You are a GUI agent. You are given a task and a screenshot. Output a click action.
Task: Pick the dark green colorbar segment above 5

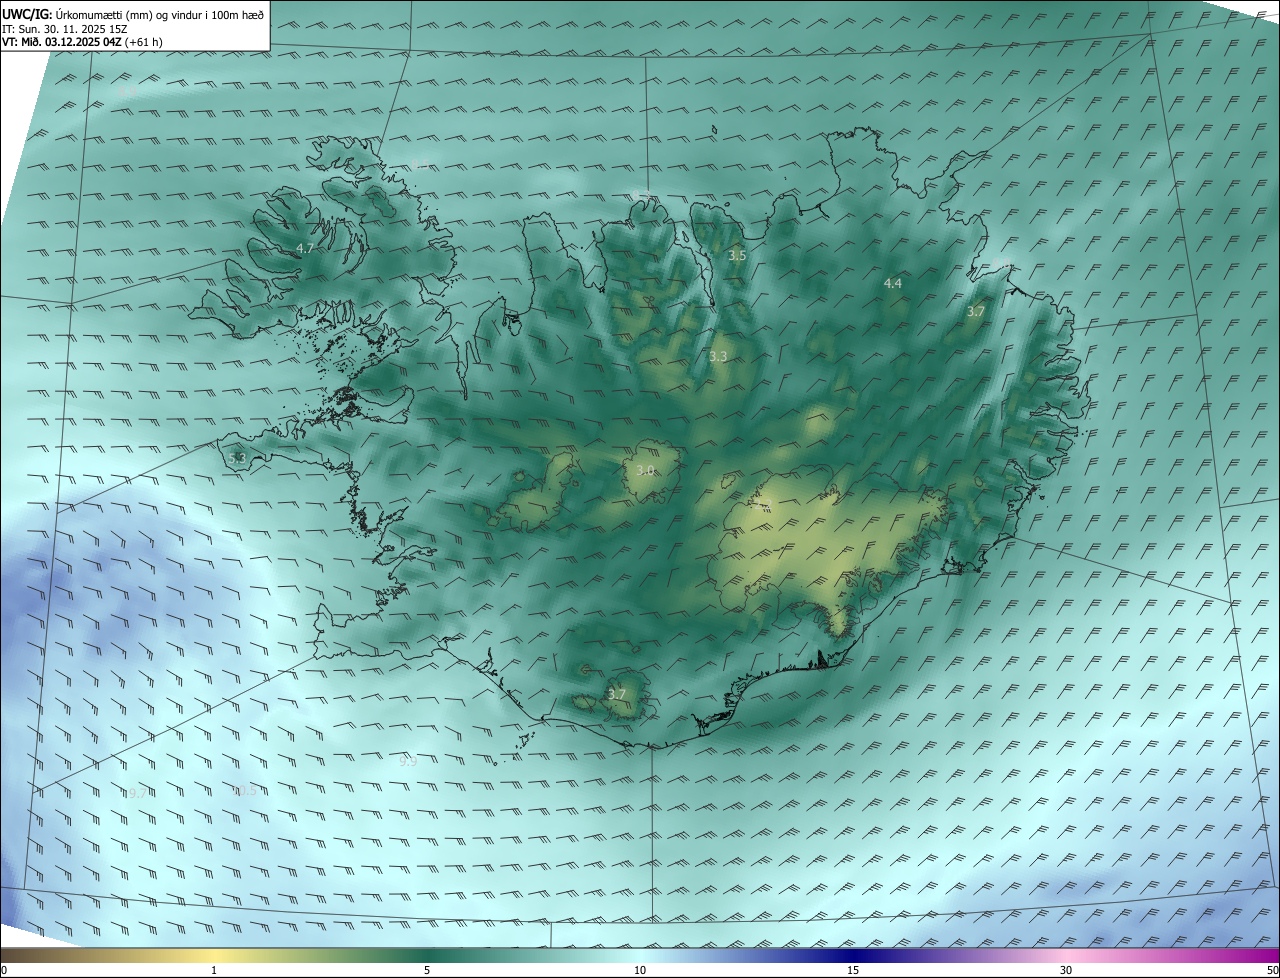[x=427, y=956]
